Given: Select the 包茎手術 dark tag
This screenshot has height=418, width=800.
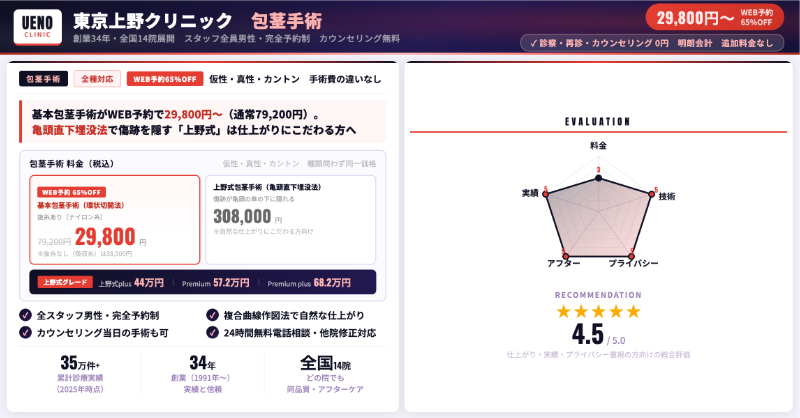Looking at the screenshot, I should pyautogui.click(x=43, y=78).
